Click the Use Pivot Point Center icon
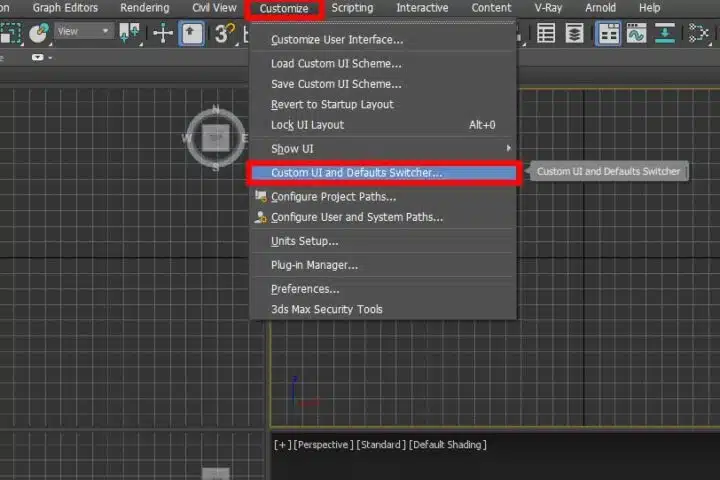Viewport: 720px width, 480px height. tap(129, 34)
